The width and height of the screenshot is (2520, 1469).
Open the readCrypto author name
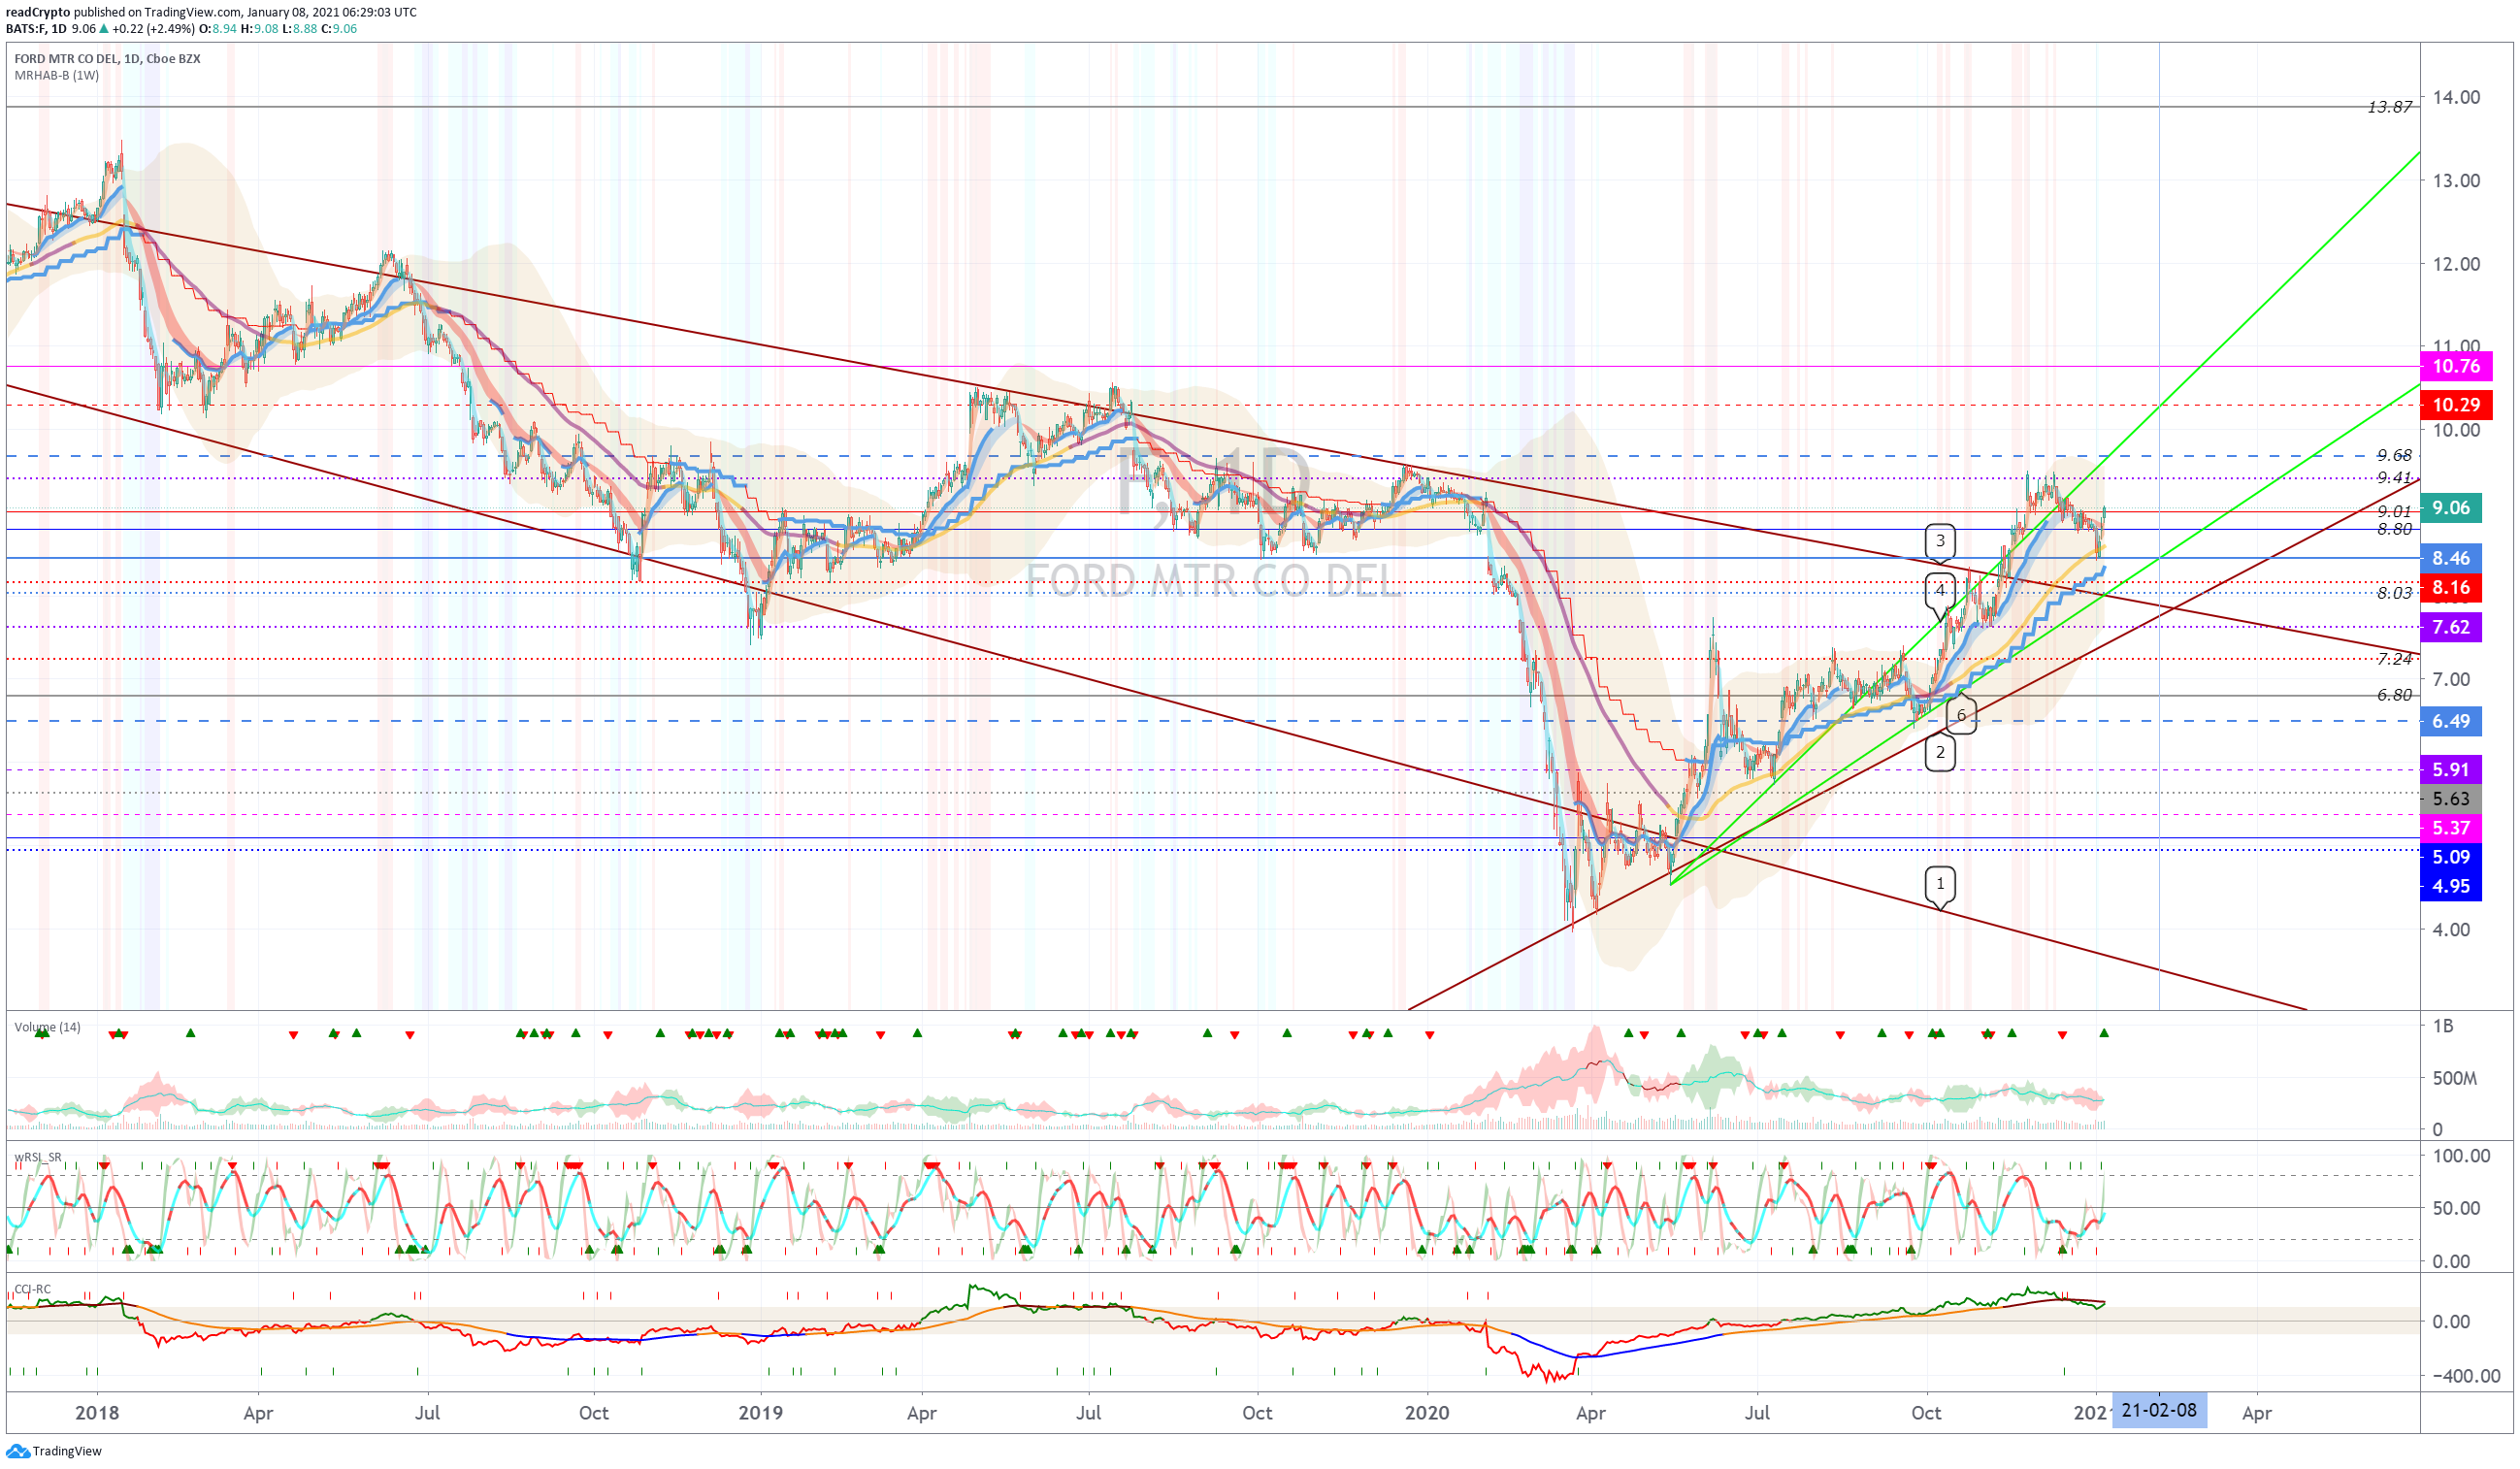[x=38, y=12]
